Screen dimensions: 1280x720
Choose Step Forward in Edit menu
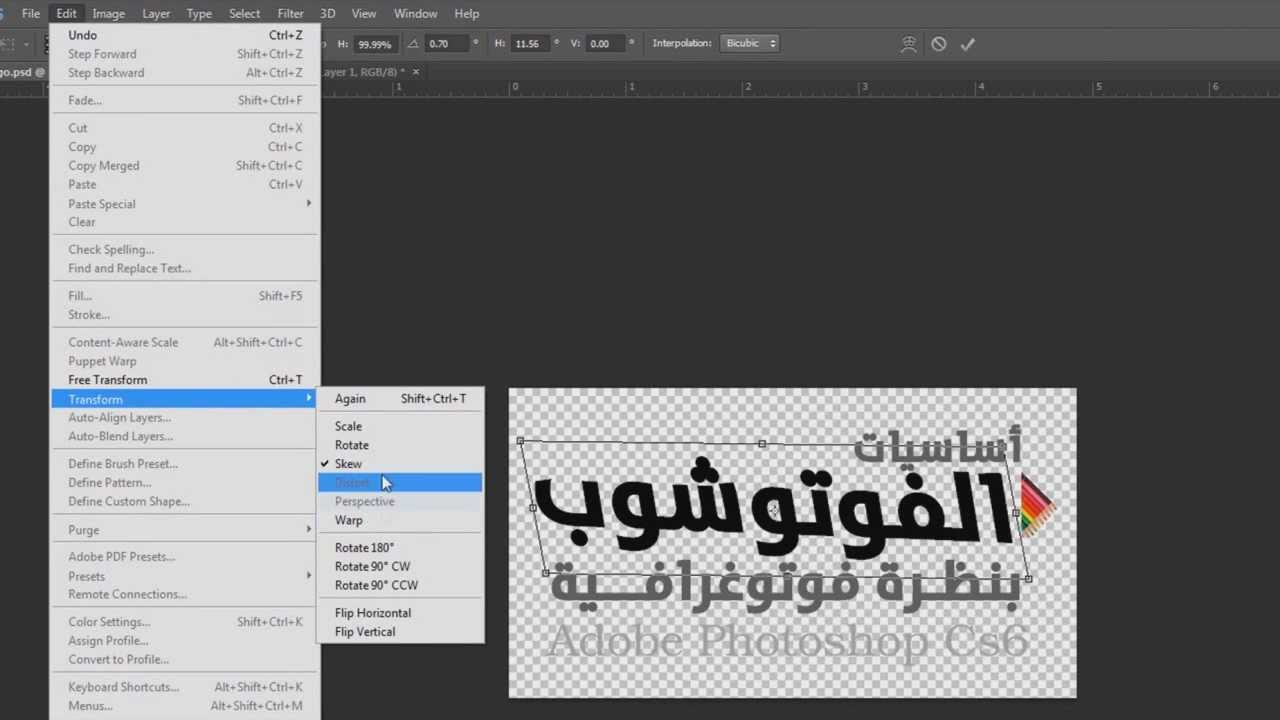pos(185,54)
